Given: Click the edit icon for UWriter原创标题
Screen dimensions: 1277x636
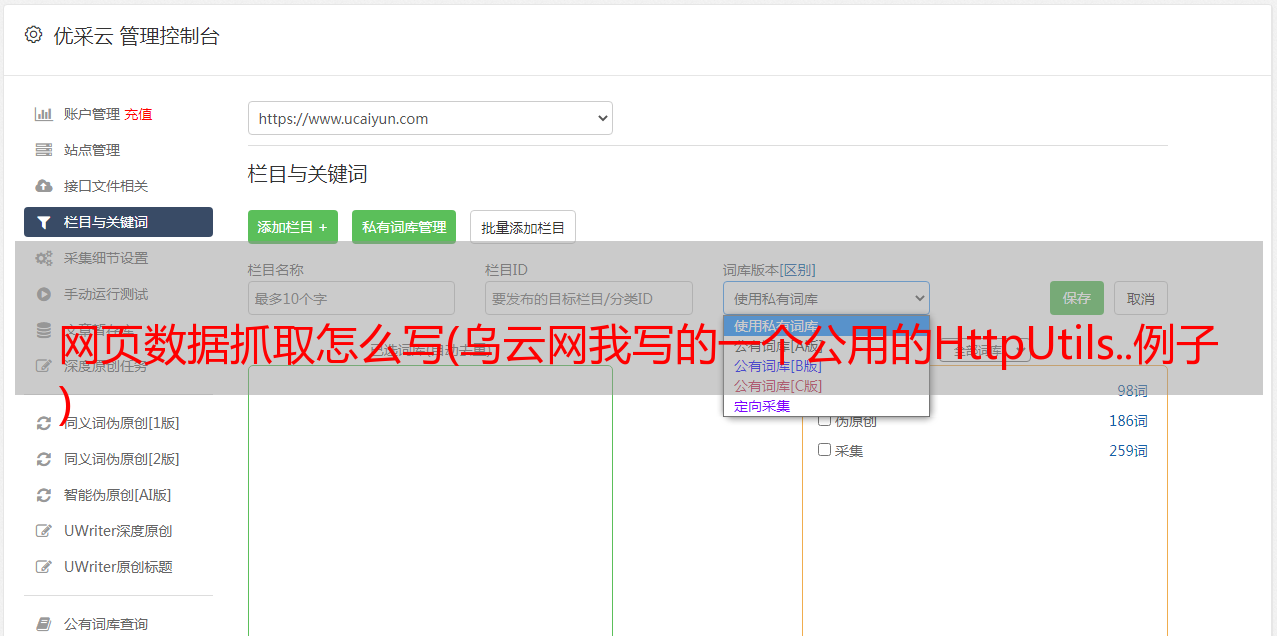Looking at the screenshot, I should [x=44, y=567].
